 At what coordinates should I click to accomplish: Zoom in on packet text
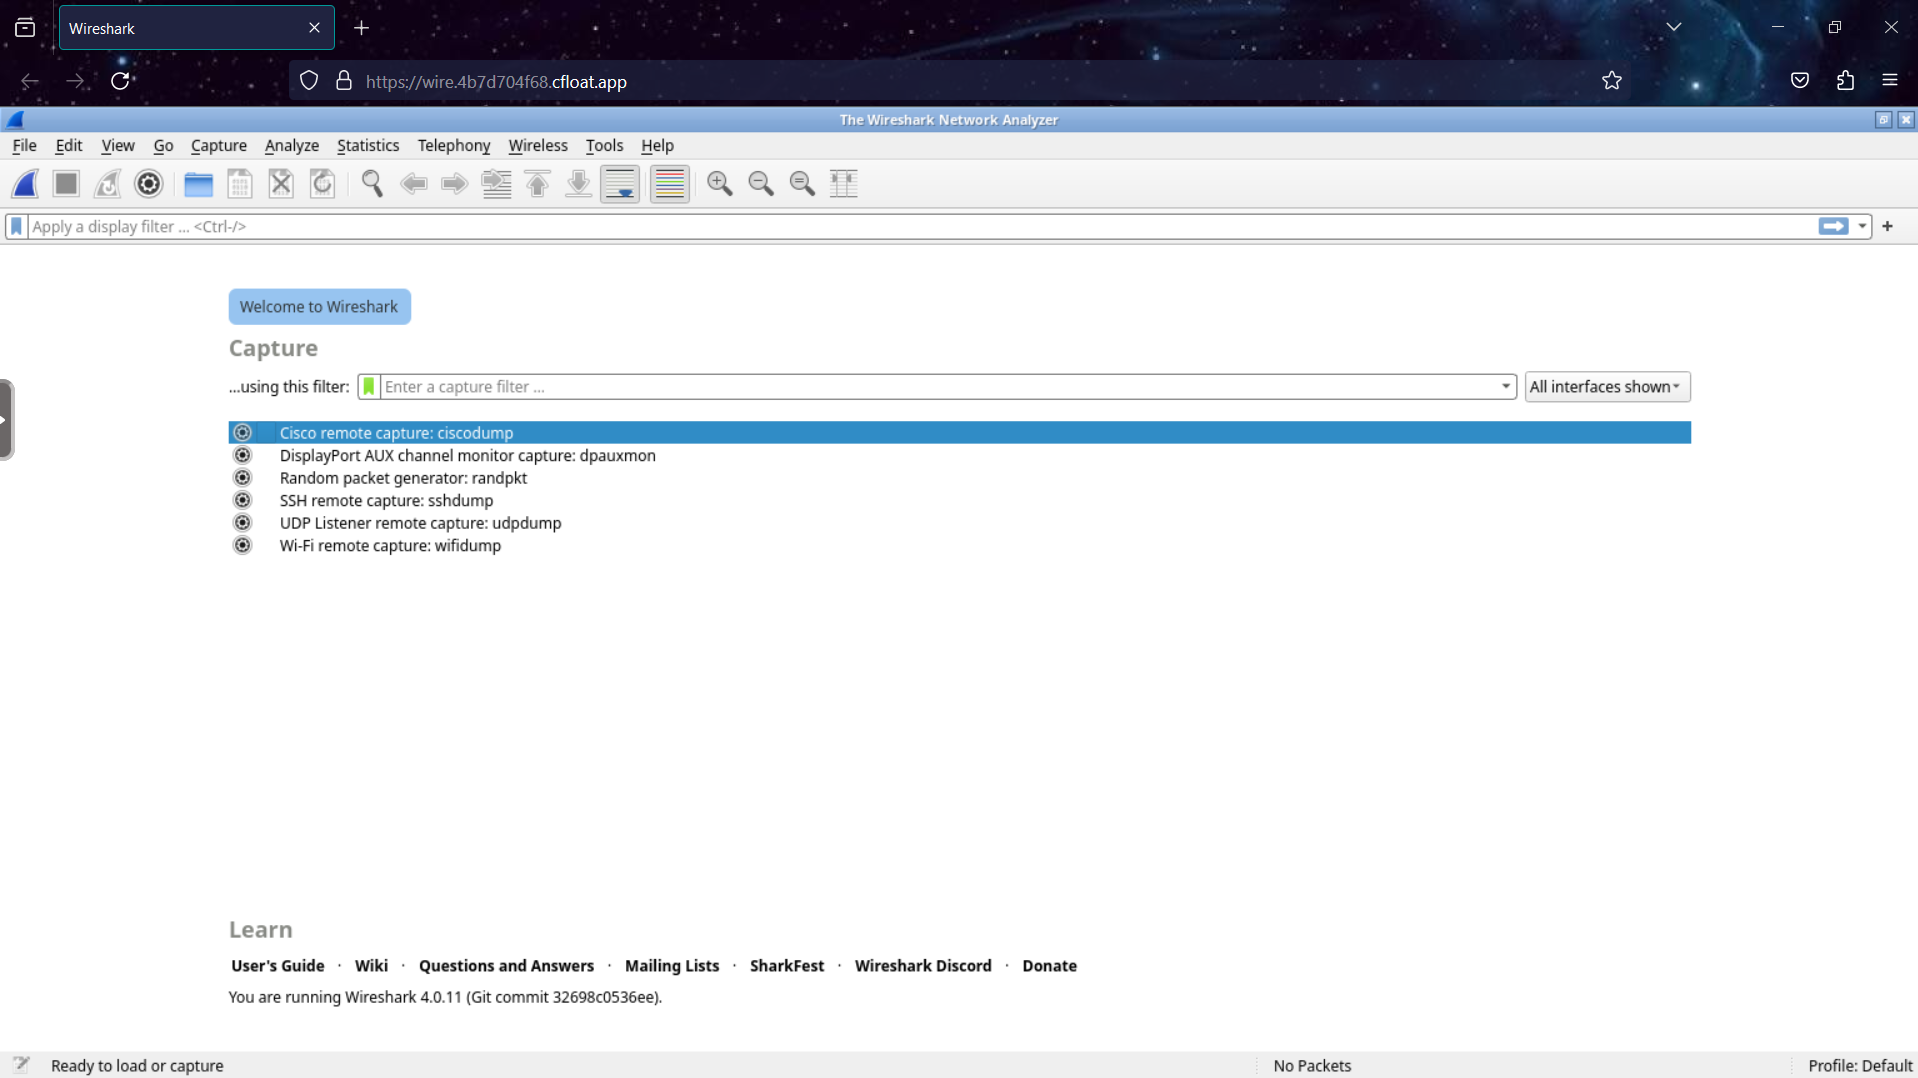coord(720,184)
